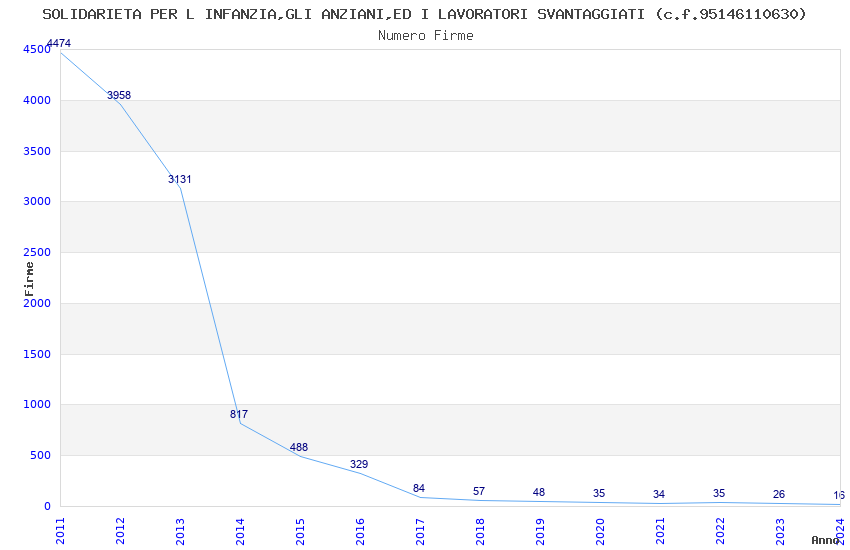Click data label 26
This screenshot has width=850, height=550.
778,495
